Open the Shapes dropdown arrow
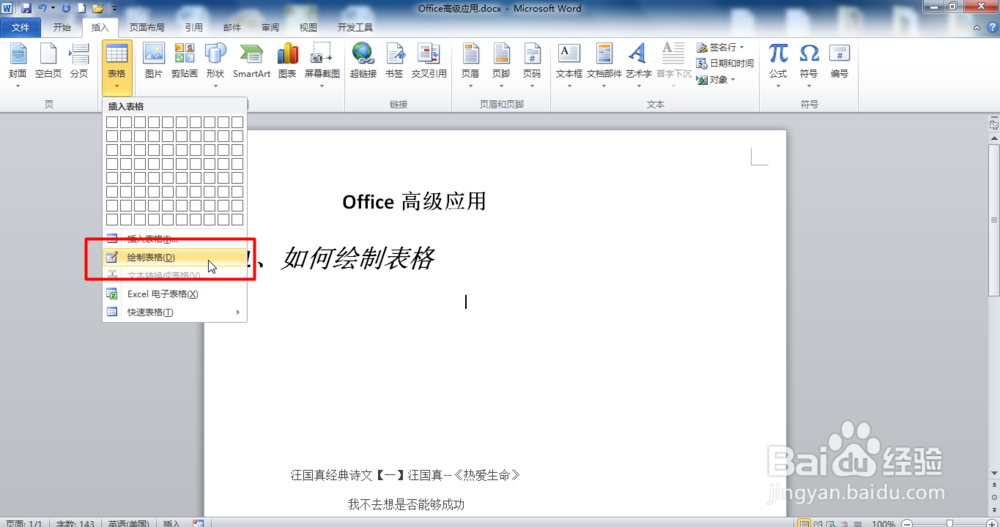The width and height of the screenshot is (1000, 527). coord(216,85)
